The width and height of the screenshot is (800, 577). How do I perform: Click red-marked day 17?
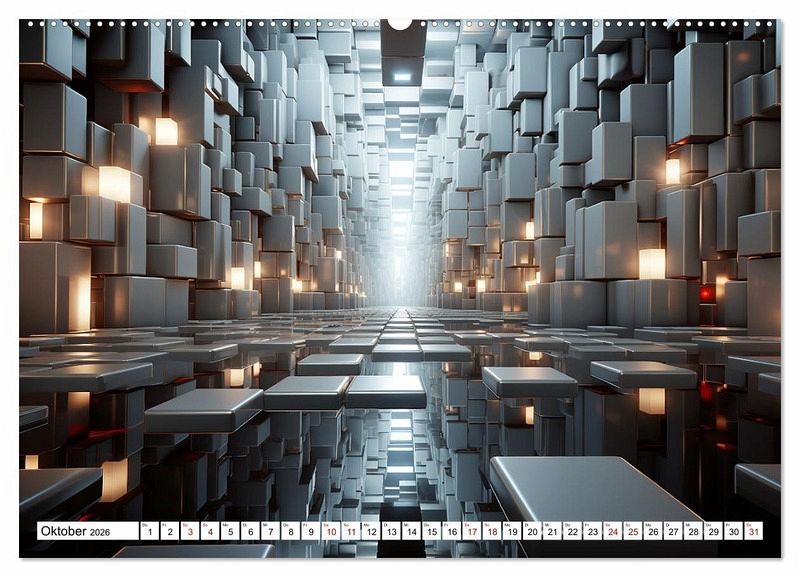click(x=471, y=531)
